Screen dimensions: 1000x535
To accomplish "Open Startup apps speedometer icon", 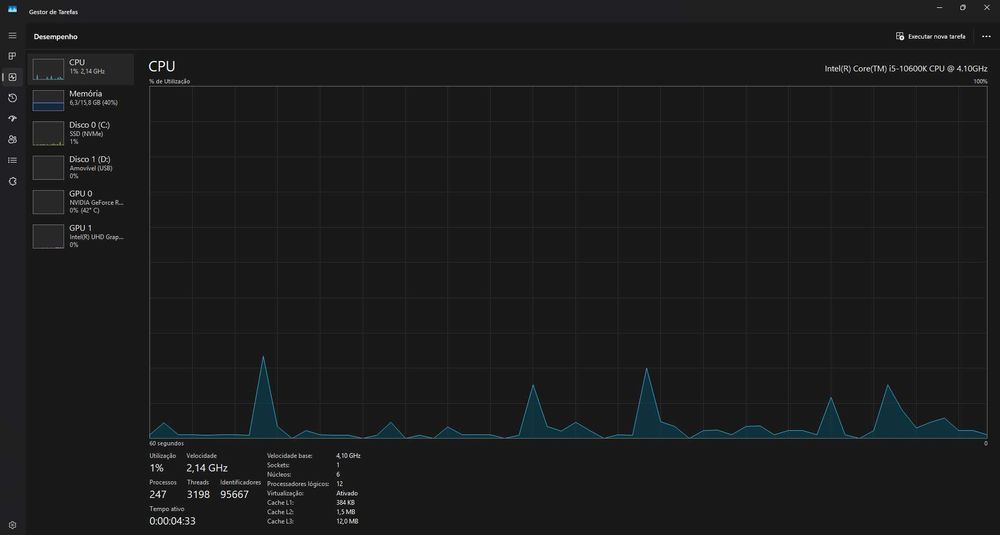I will [12, 119].
